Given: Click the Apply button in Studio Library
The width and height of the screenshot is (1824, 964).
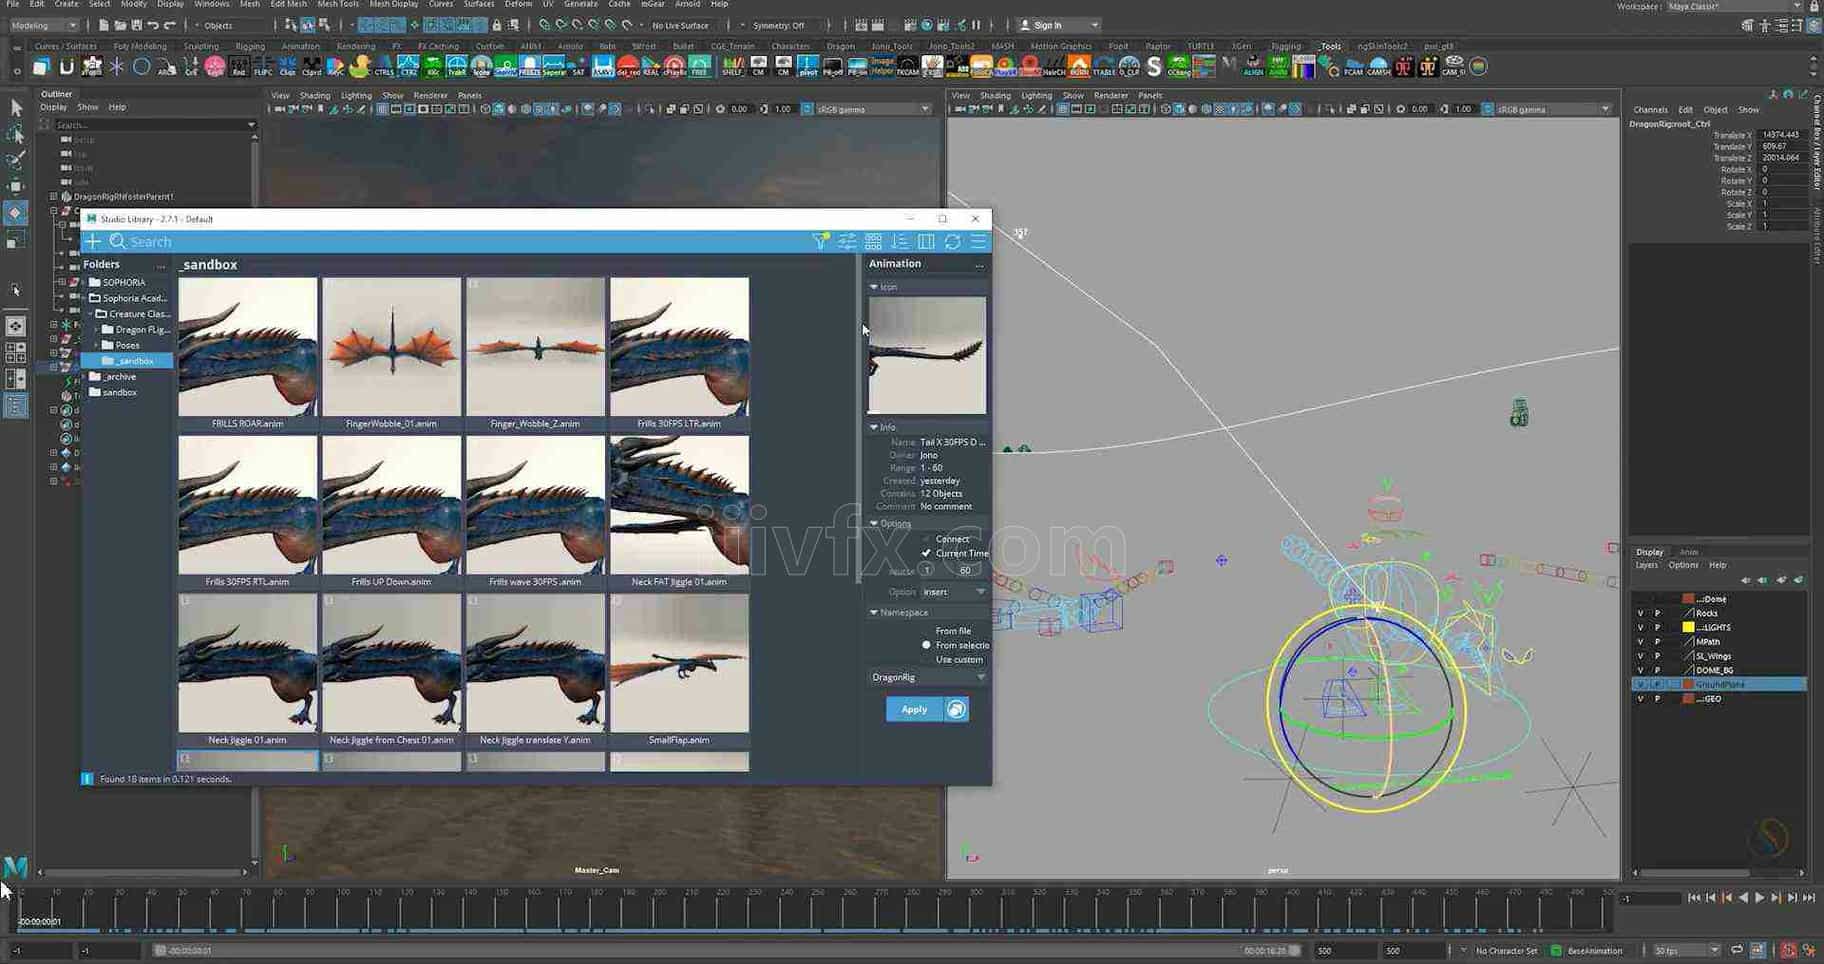Looking at the screenshot, I should [914, 709].
